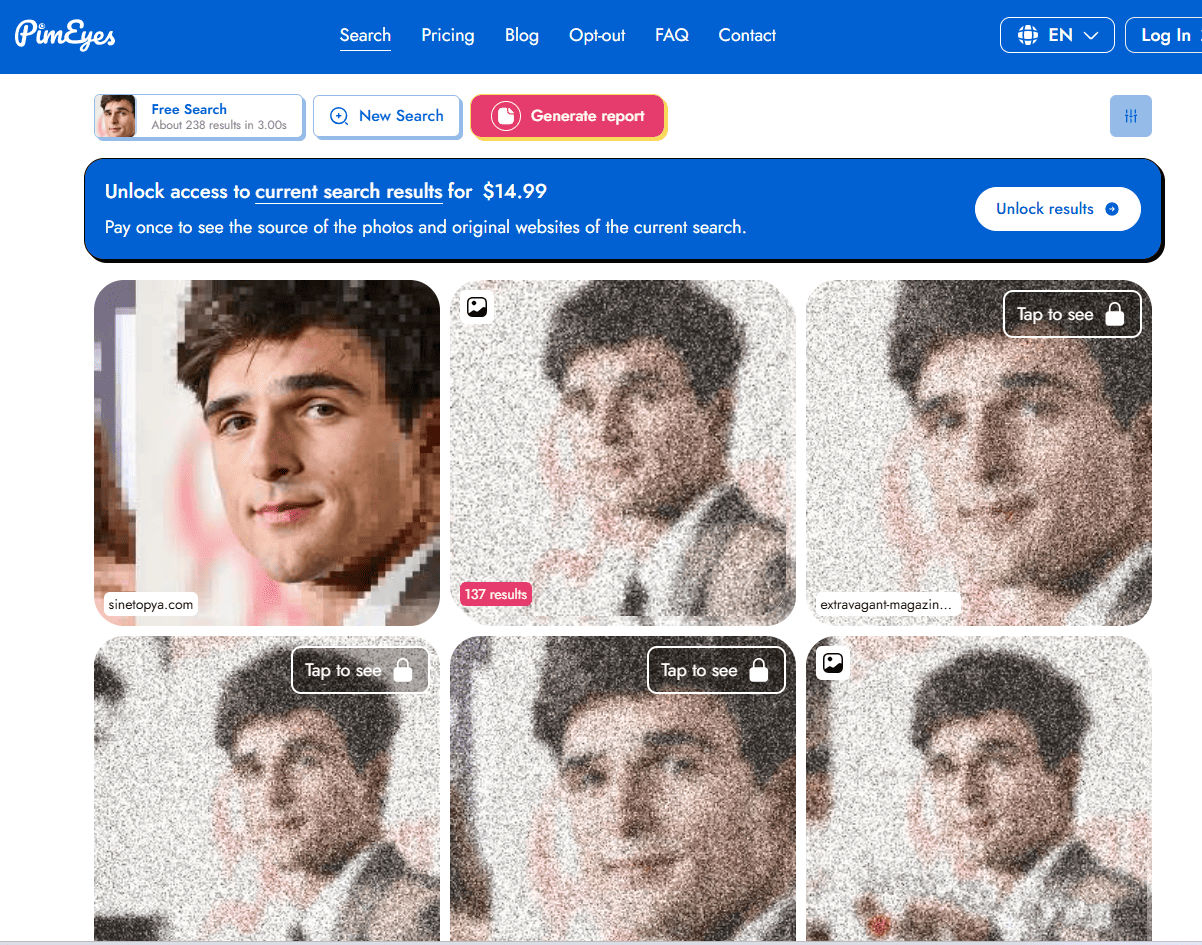This screenshot has height=945, width=1202.
Task: Open the Free Search results summary
Action: (x=198, y=116)
